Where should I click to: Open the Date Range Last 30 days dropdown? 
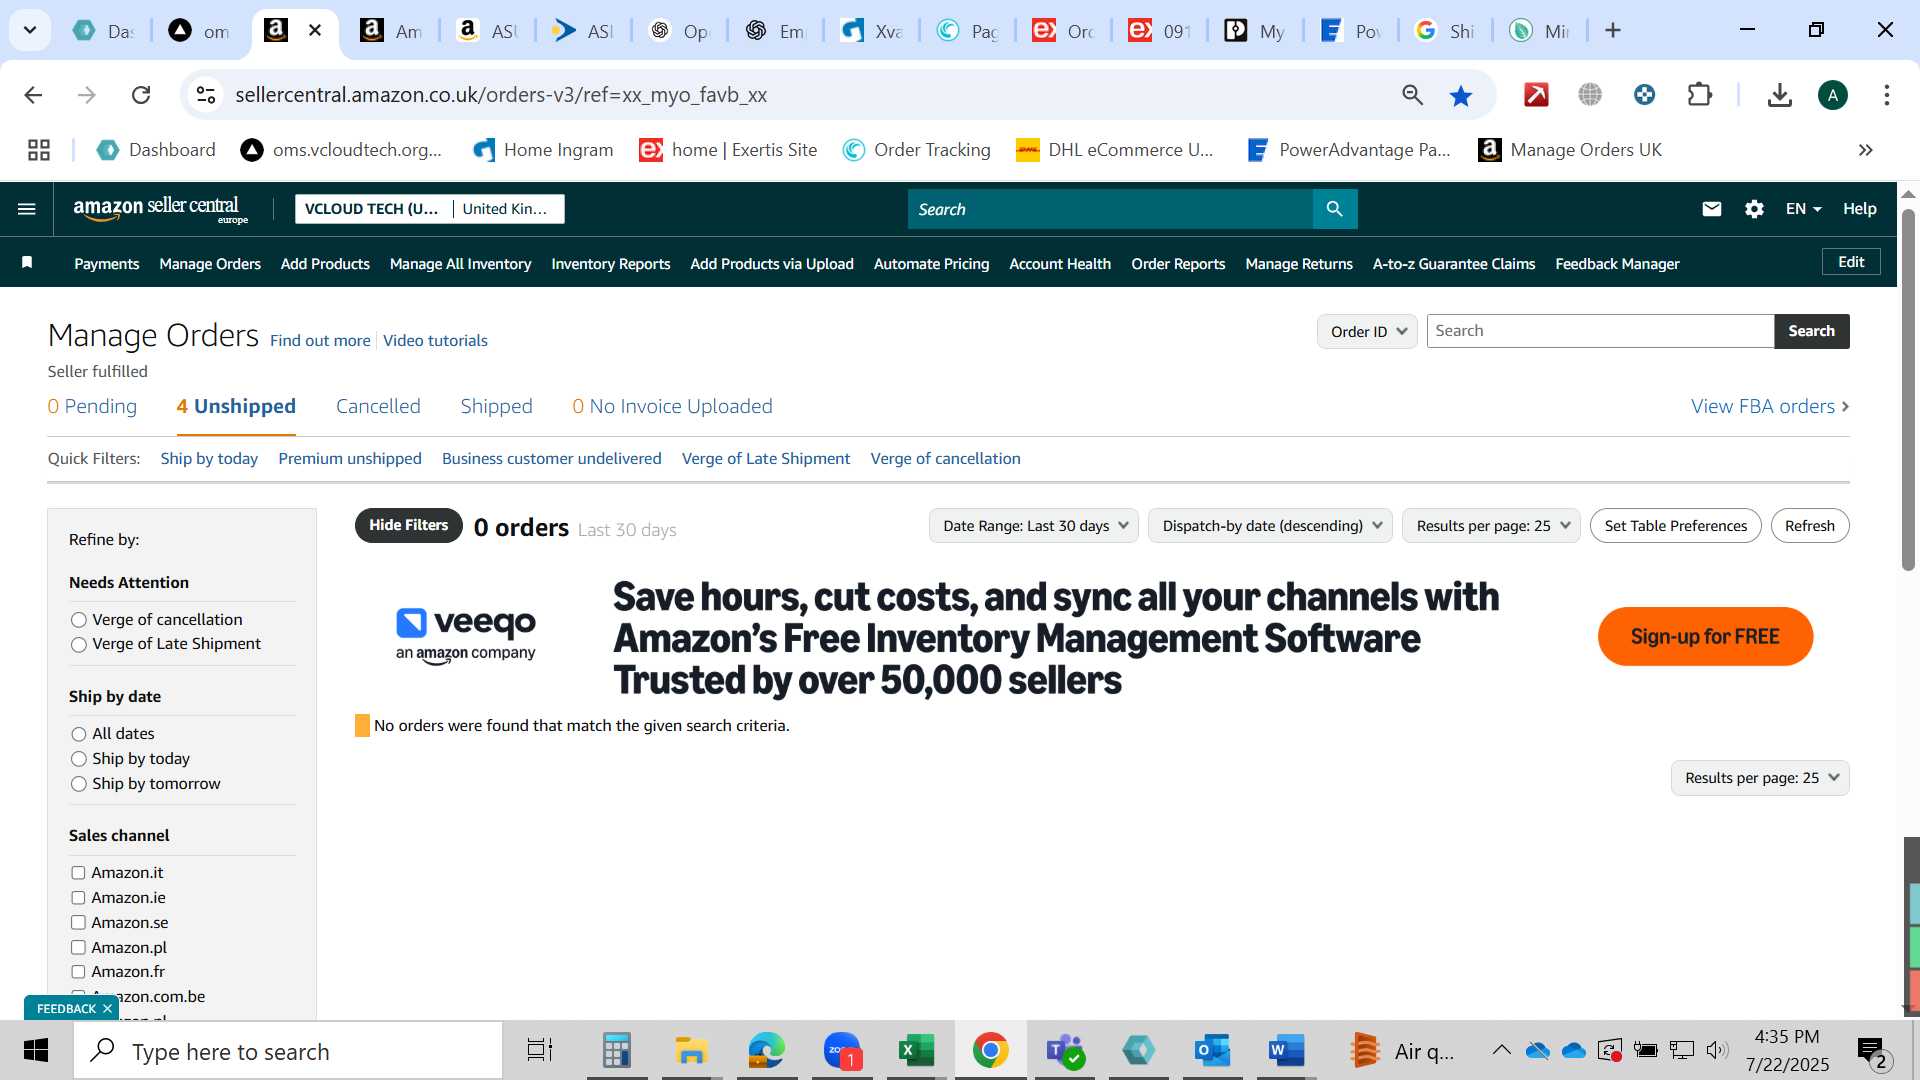(1034, 526)
